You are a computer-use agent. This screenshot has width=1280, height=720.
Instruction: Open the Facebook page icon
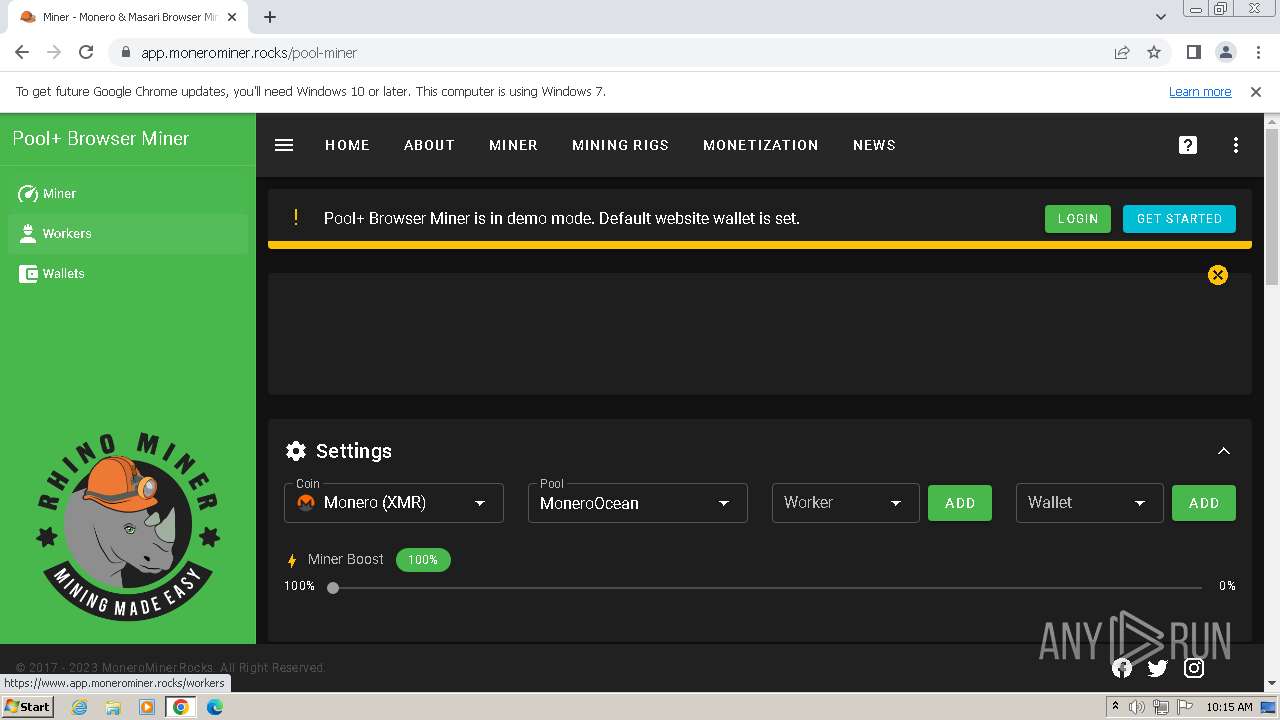point(1122,668)
